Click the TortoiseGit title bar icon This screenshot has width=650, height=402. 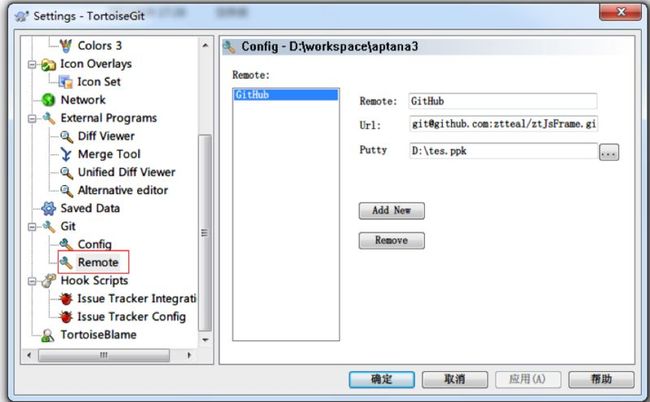[22, 16]
